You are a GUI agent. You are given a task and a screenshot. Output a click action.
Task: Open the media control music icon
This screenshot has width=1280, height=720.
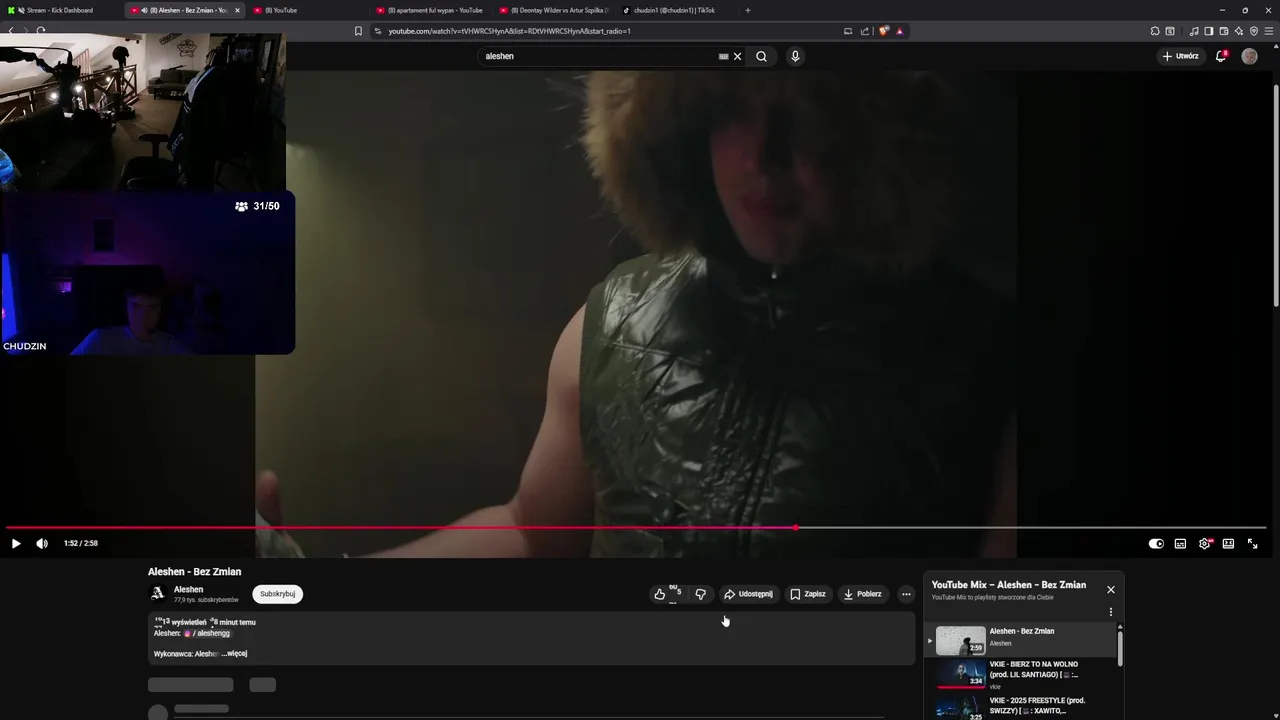[x=1193, y=31]
